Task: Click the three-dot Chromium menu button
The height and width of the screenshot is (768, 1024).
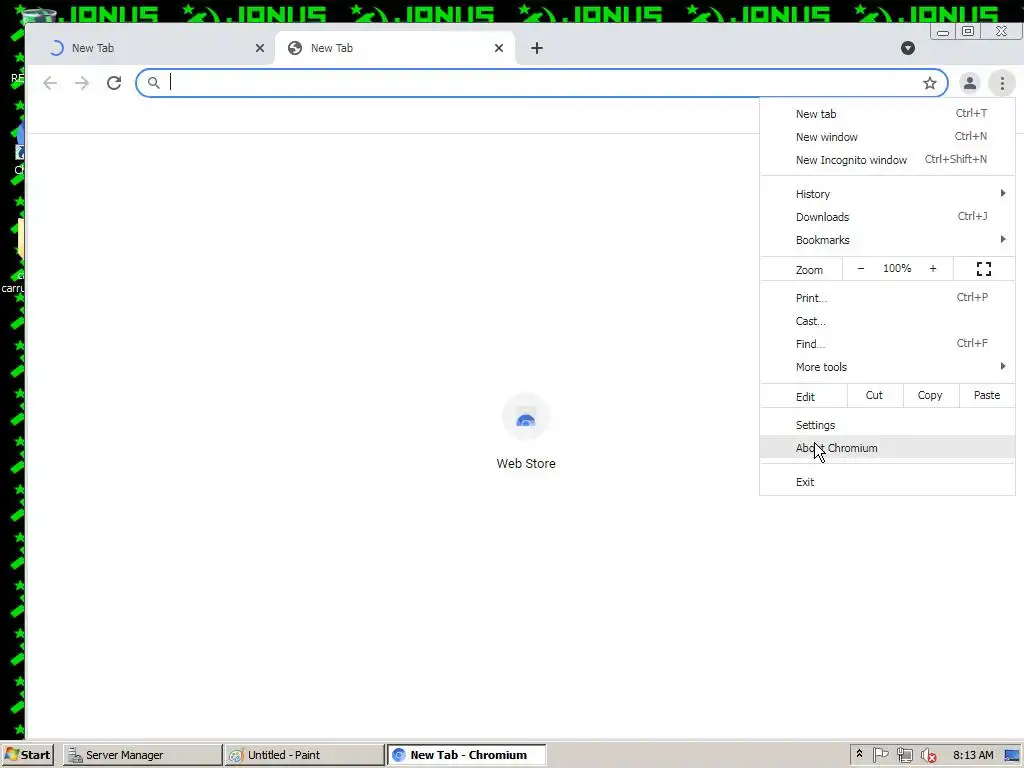Action: pos(1002,83)
